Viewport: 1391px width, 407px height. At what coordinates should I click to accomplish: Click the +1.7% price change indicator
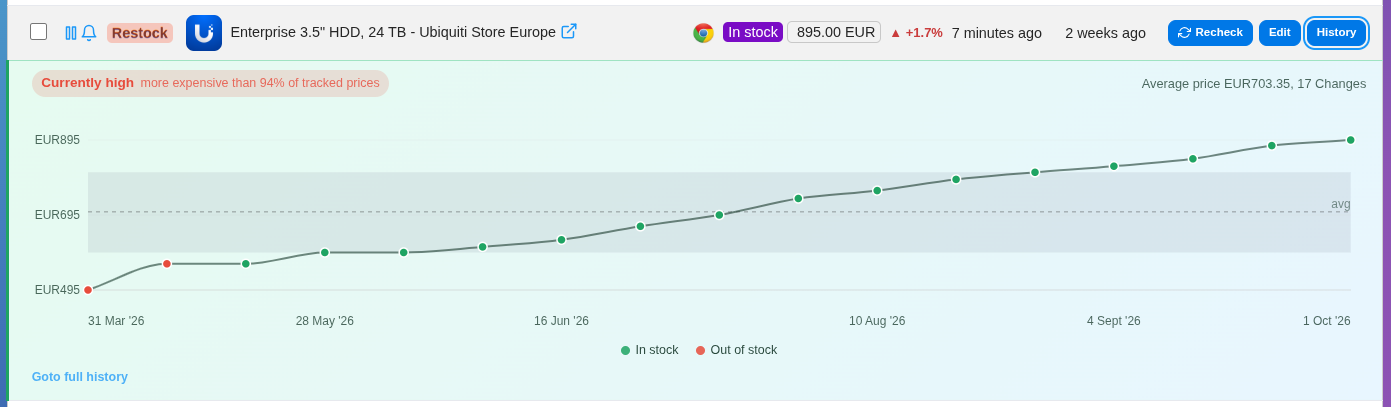tap(916, 32)
